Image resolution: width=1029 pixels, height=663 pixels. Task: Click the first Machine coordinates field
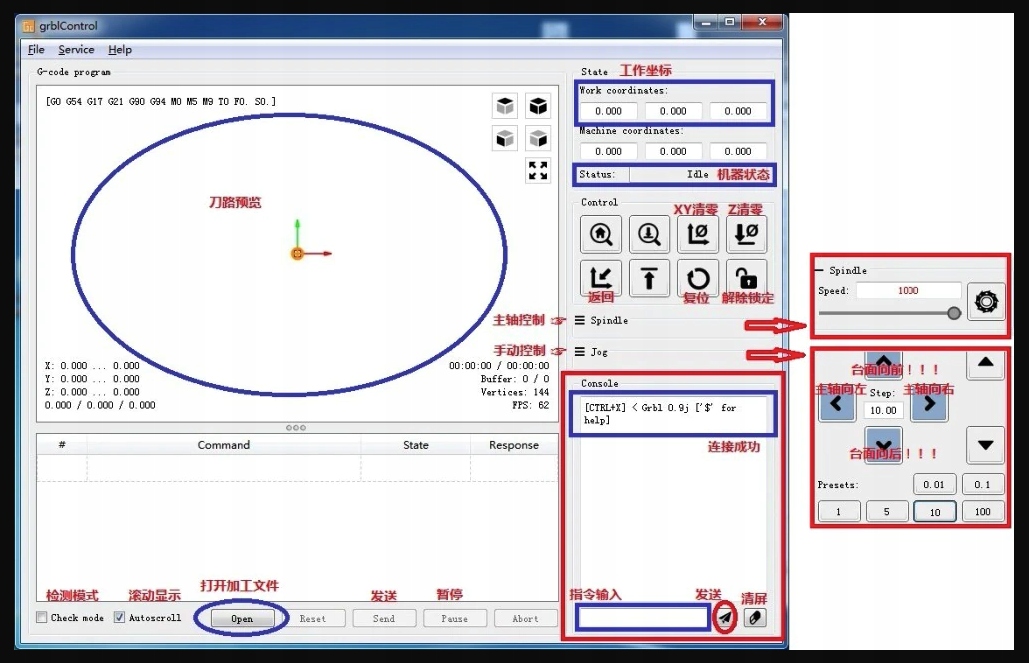click(608, 151)
